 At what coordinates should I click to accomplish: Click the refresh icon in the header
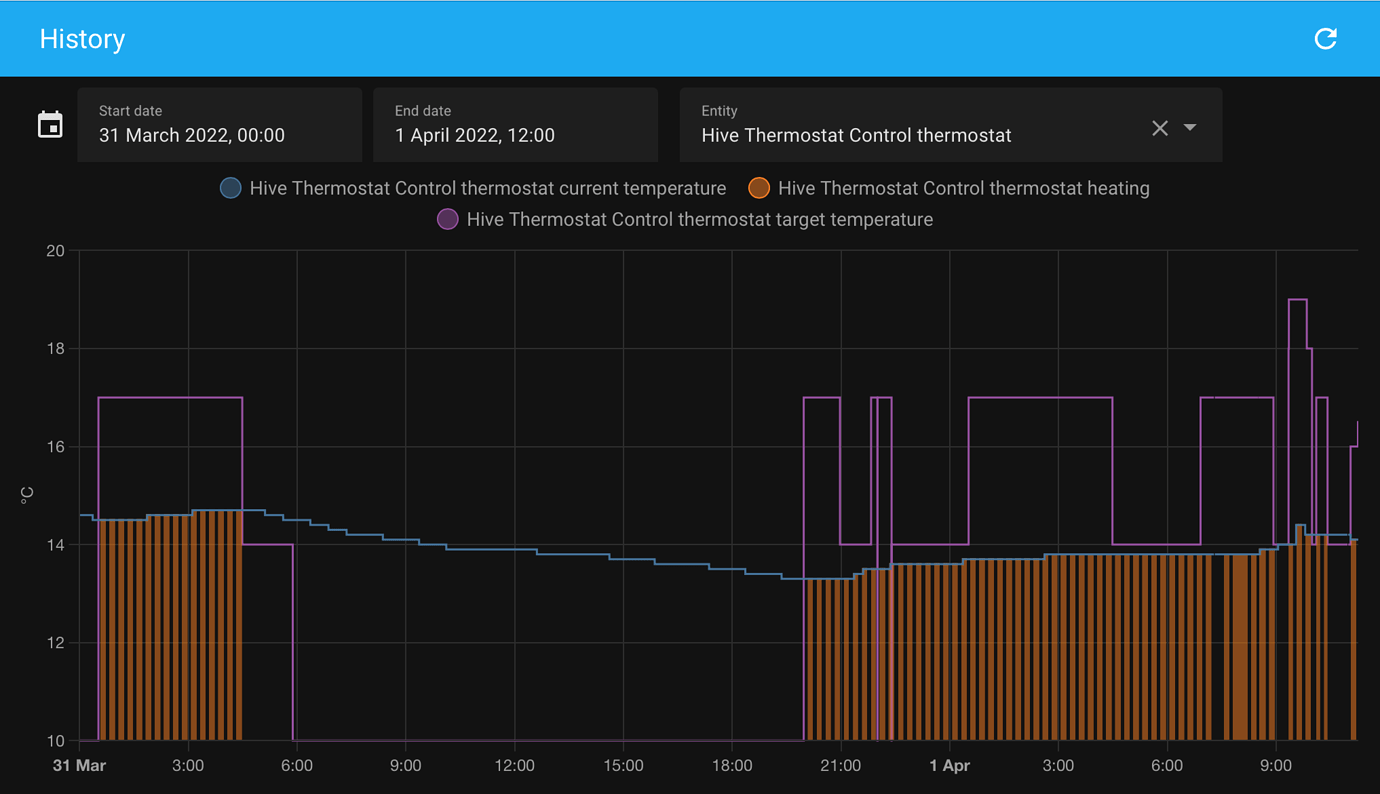point(1325,39)
